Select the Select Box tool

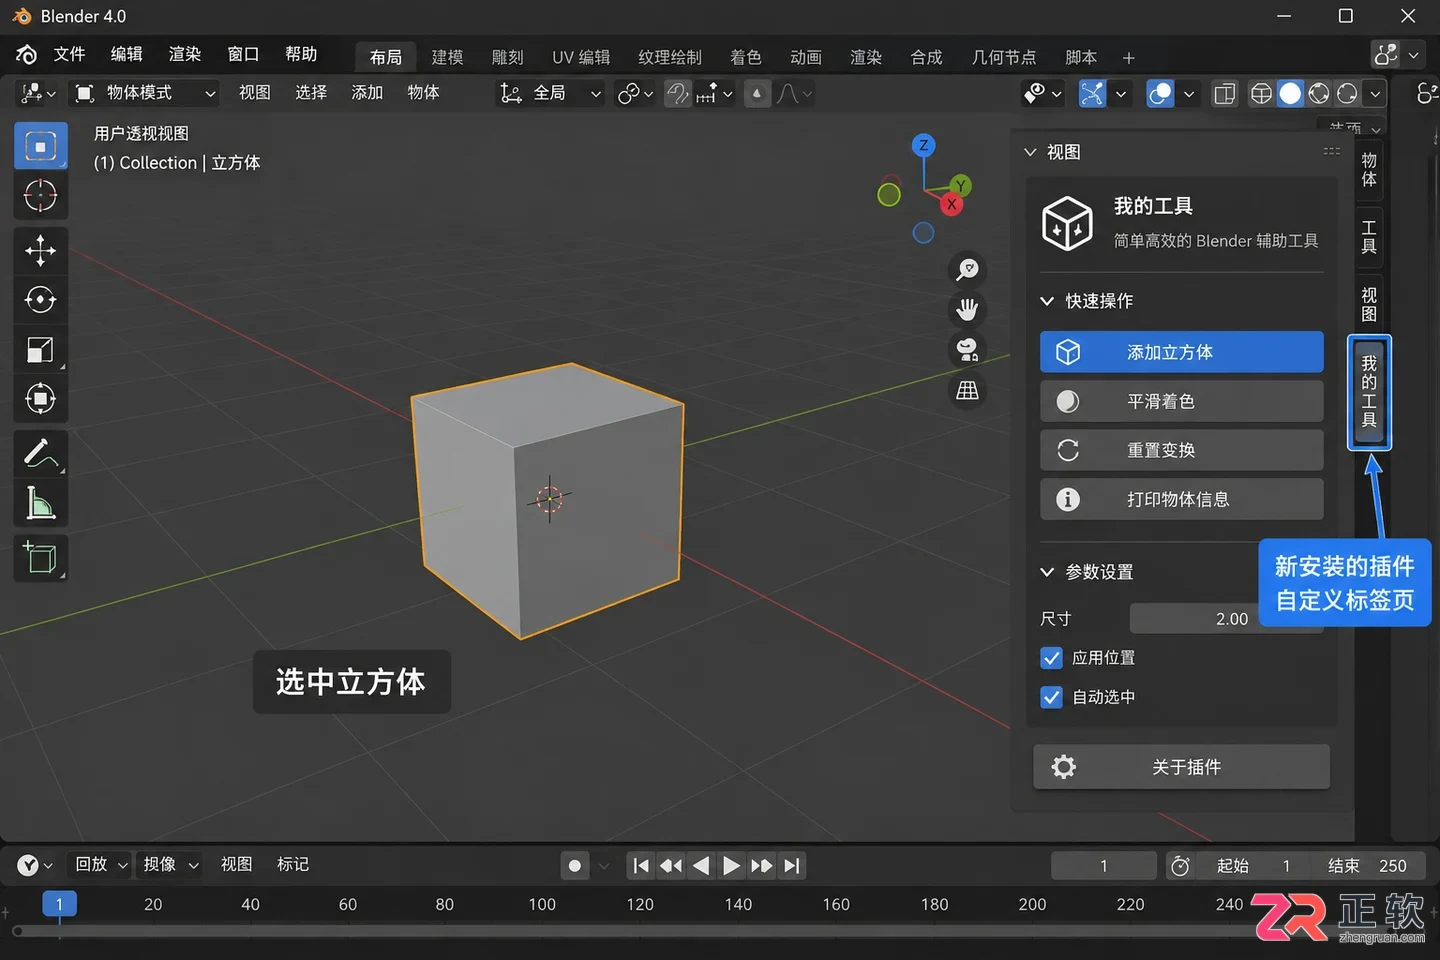(x=40, y=147)
